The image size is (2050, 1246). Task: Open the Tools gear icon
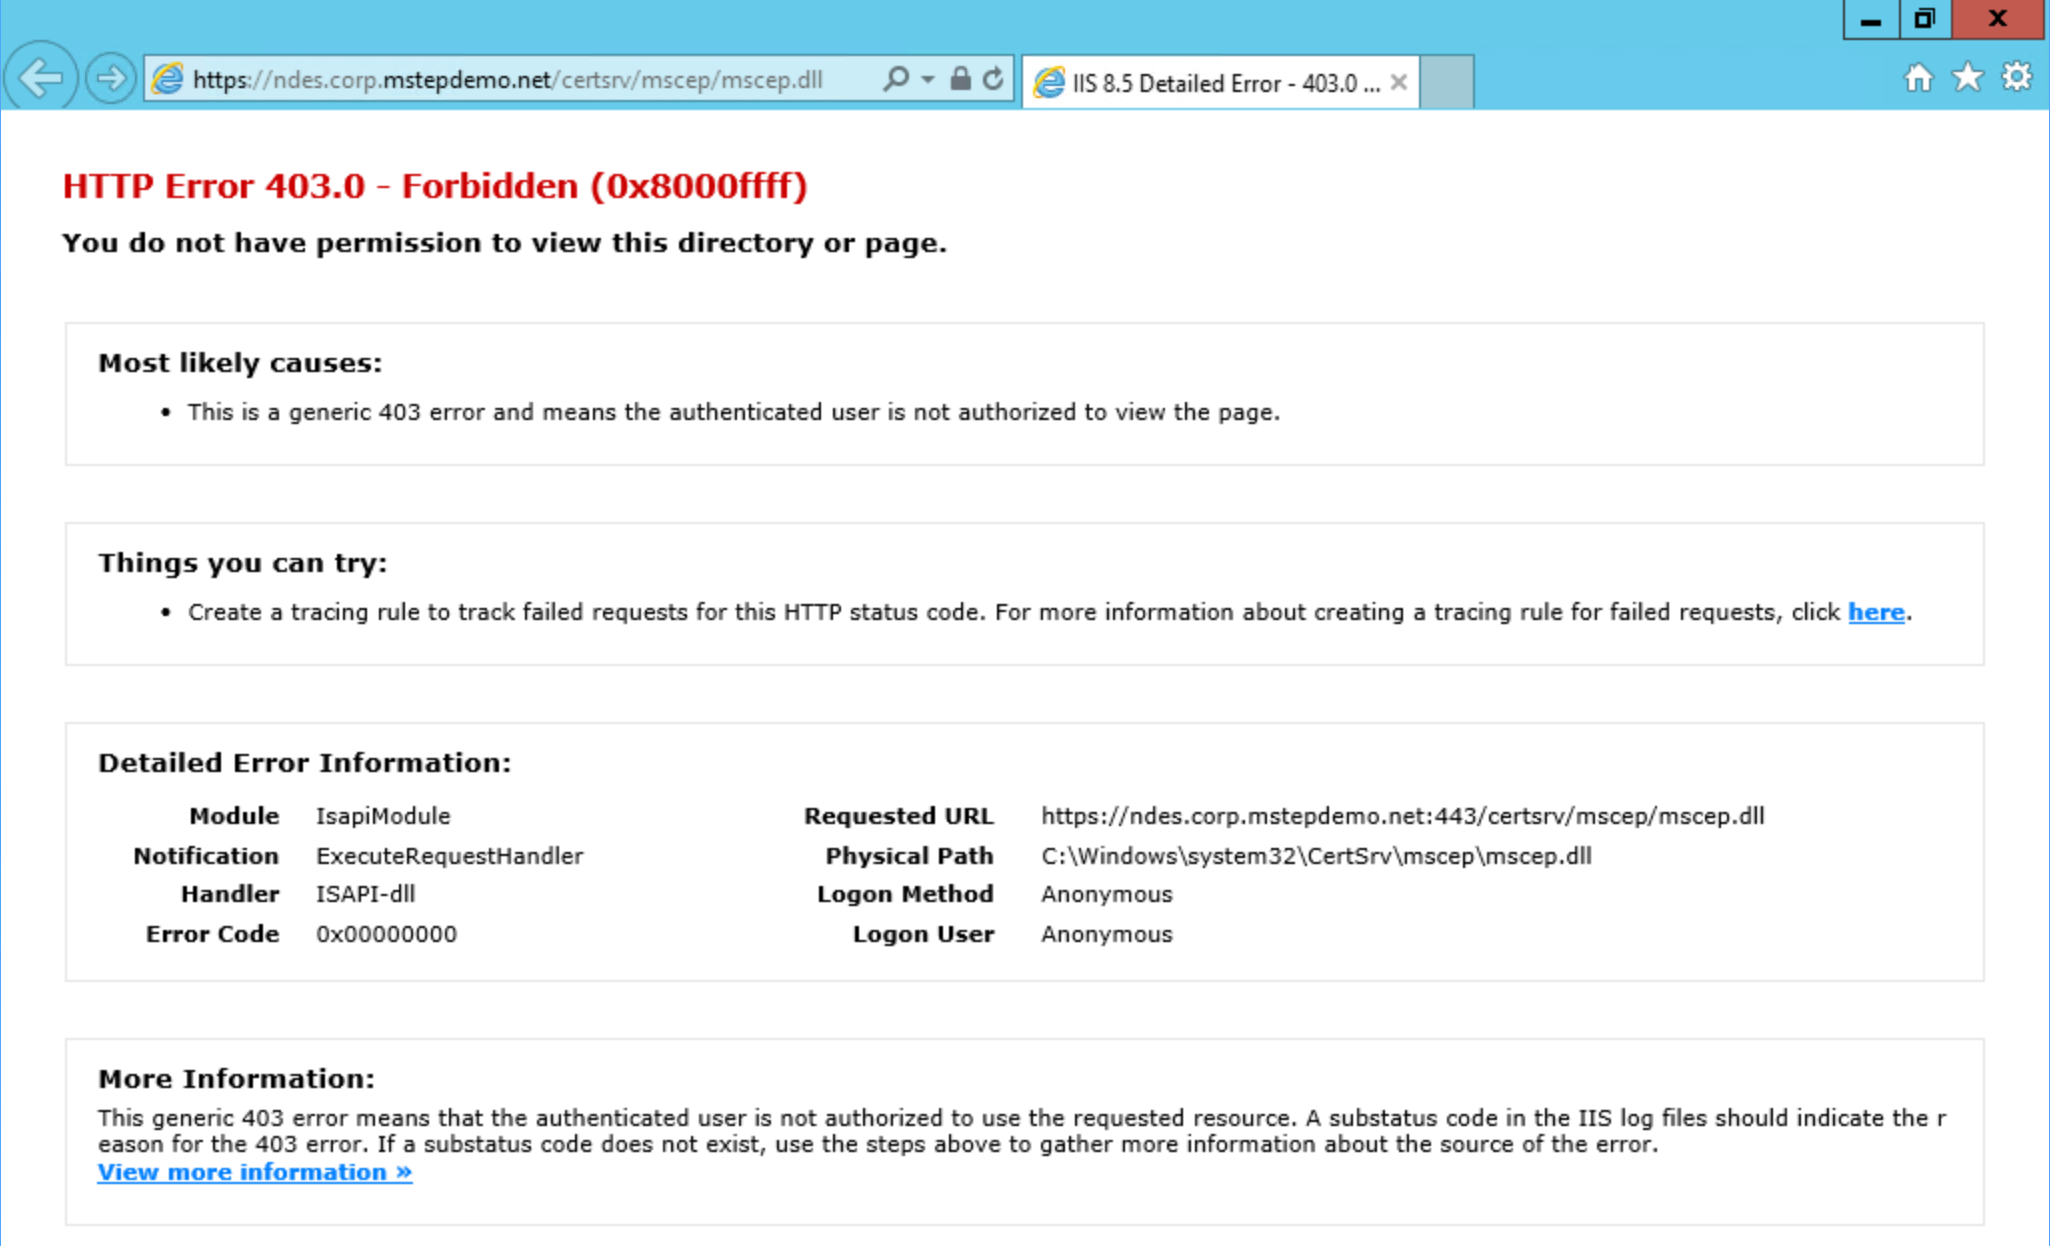(2017, 78)
